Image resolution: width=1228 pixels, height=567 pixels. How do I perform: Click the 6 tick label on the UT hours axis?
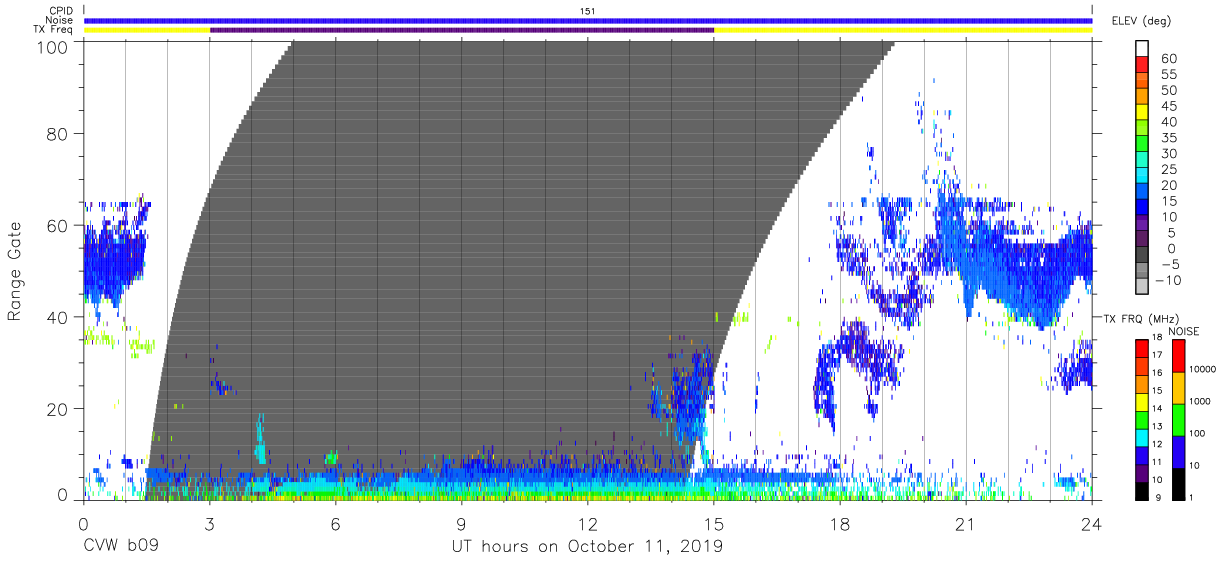coord(336,522)
